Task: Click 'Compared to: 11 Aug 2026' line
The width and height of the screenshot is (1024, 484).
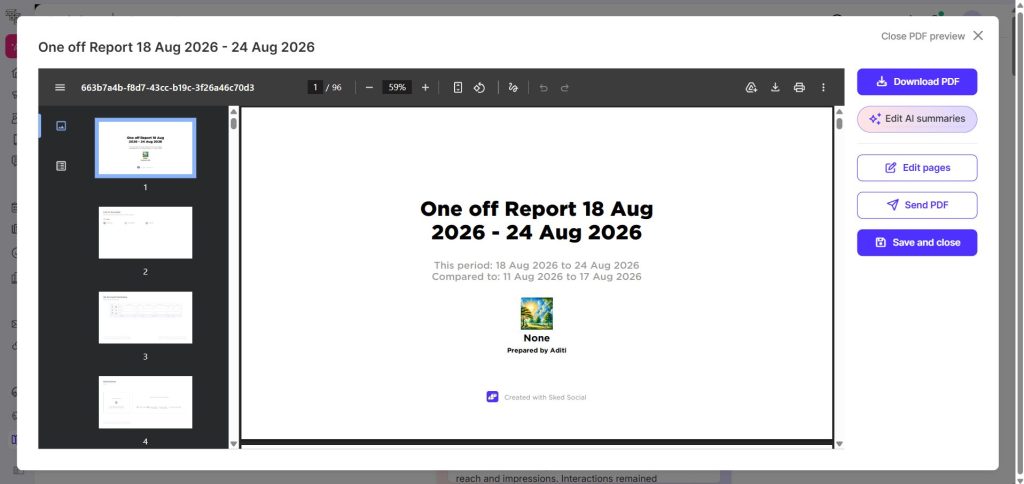Action: pos(537,277)
